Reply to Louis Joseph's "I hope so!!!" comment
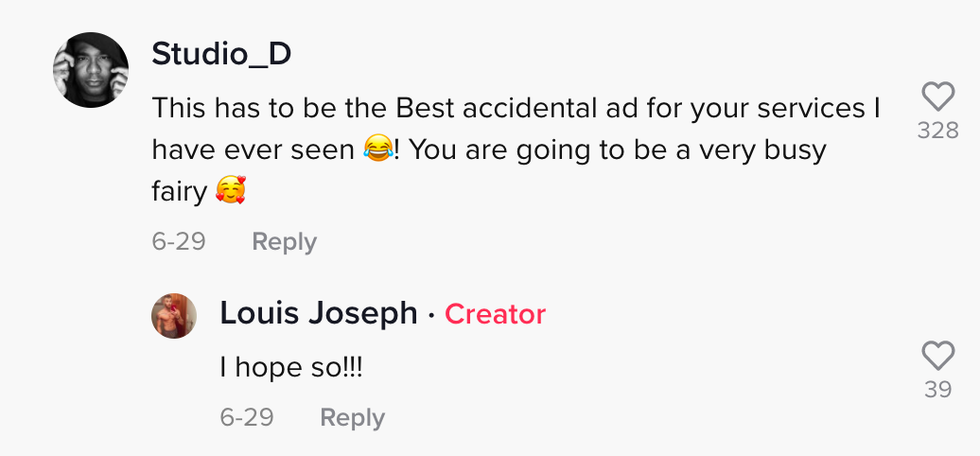980x456 pixels. point(352,417)
